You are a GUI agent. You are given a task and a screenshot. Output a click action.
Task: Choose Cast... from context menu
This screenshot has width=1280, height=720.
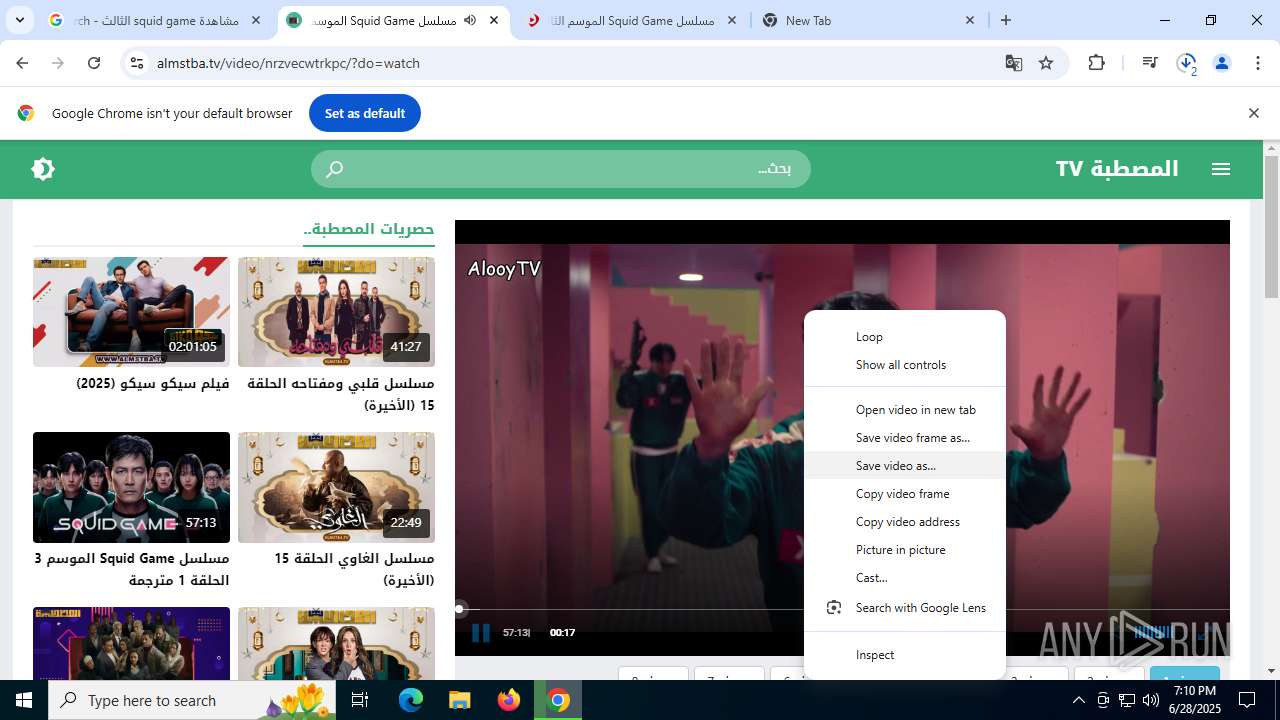pyautogui.click(x=905, y=578)
